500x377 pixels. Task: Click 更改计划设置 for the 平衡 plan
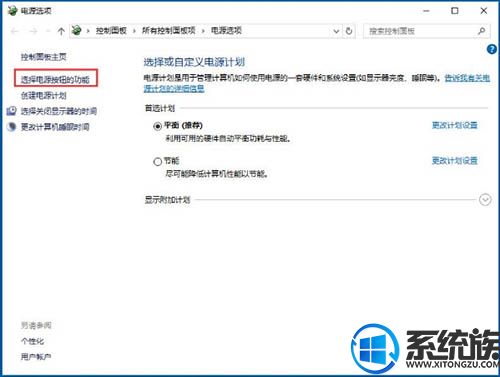pyautogui.click(x=455, y=125)
